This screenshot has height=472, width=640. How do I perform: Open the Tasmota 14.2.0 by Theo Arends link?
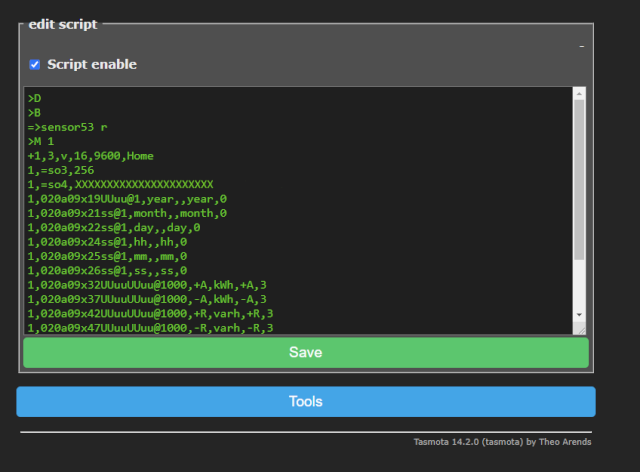click(x=502, y=442)
